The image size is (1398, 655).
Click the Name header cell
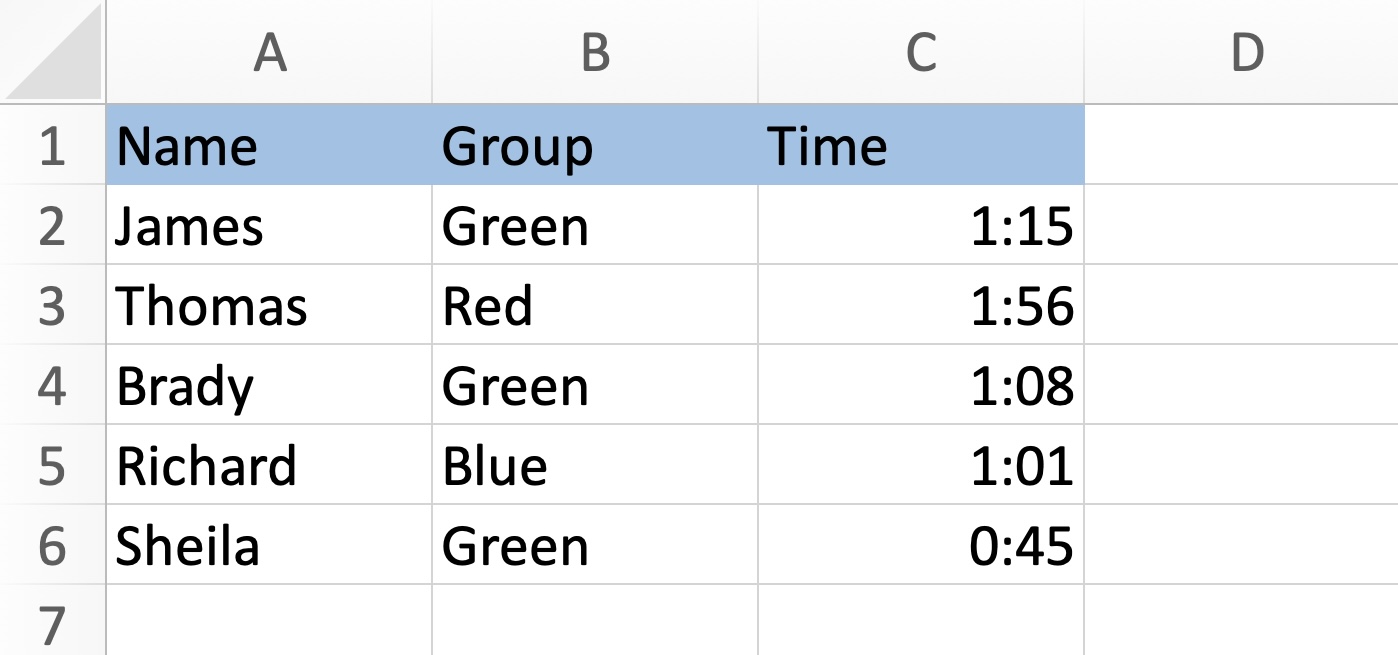(268, 145)
